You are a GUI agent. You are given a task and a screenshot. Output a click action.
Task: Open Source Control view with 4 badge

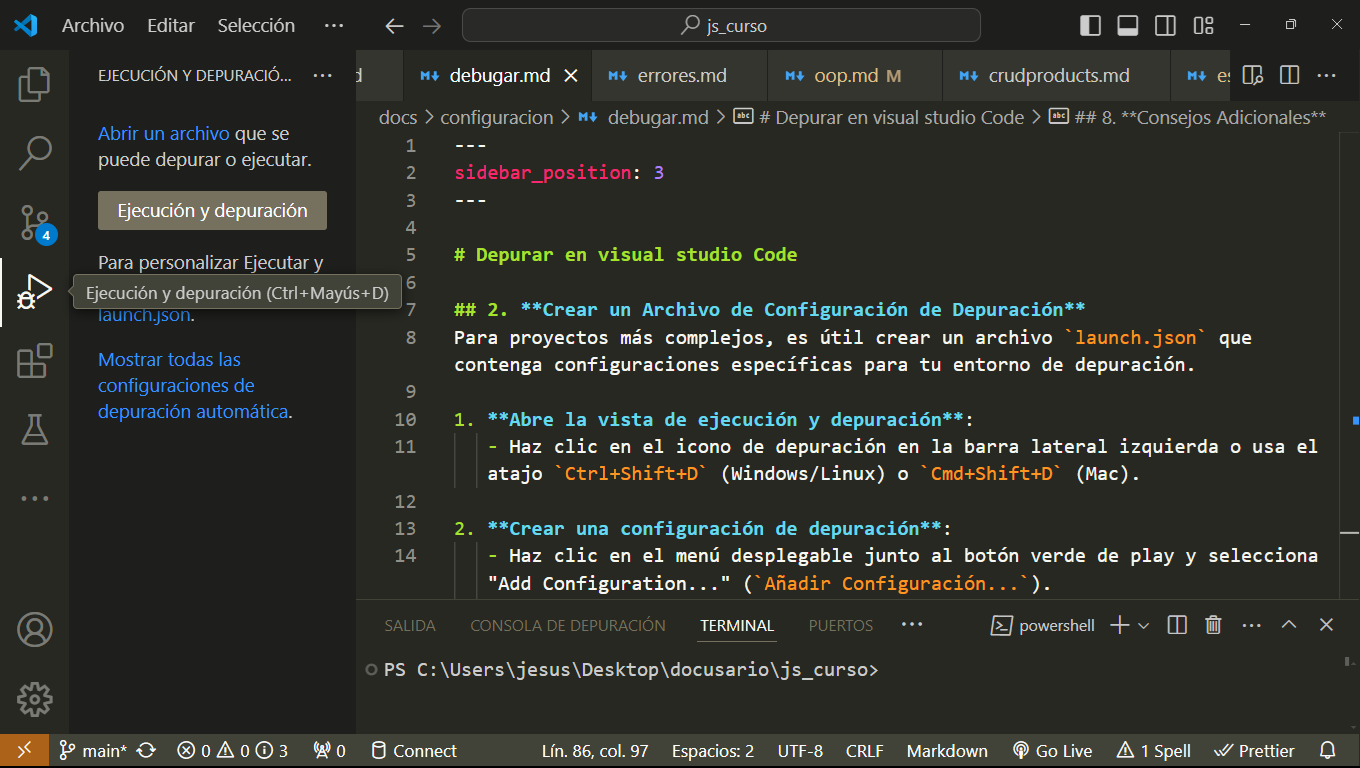pos(35,223)
